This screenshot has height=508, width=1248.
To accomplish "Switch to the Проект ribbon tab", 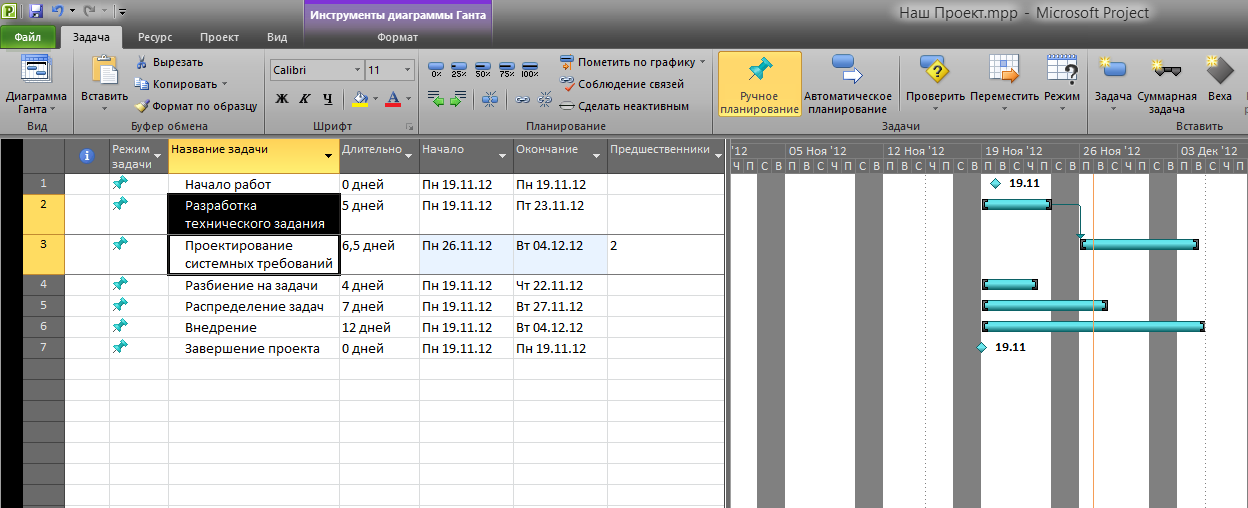I will click(x=219, y=37).
